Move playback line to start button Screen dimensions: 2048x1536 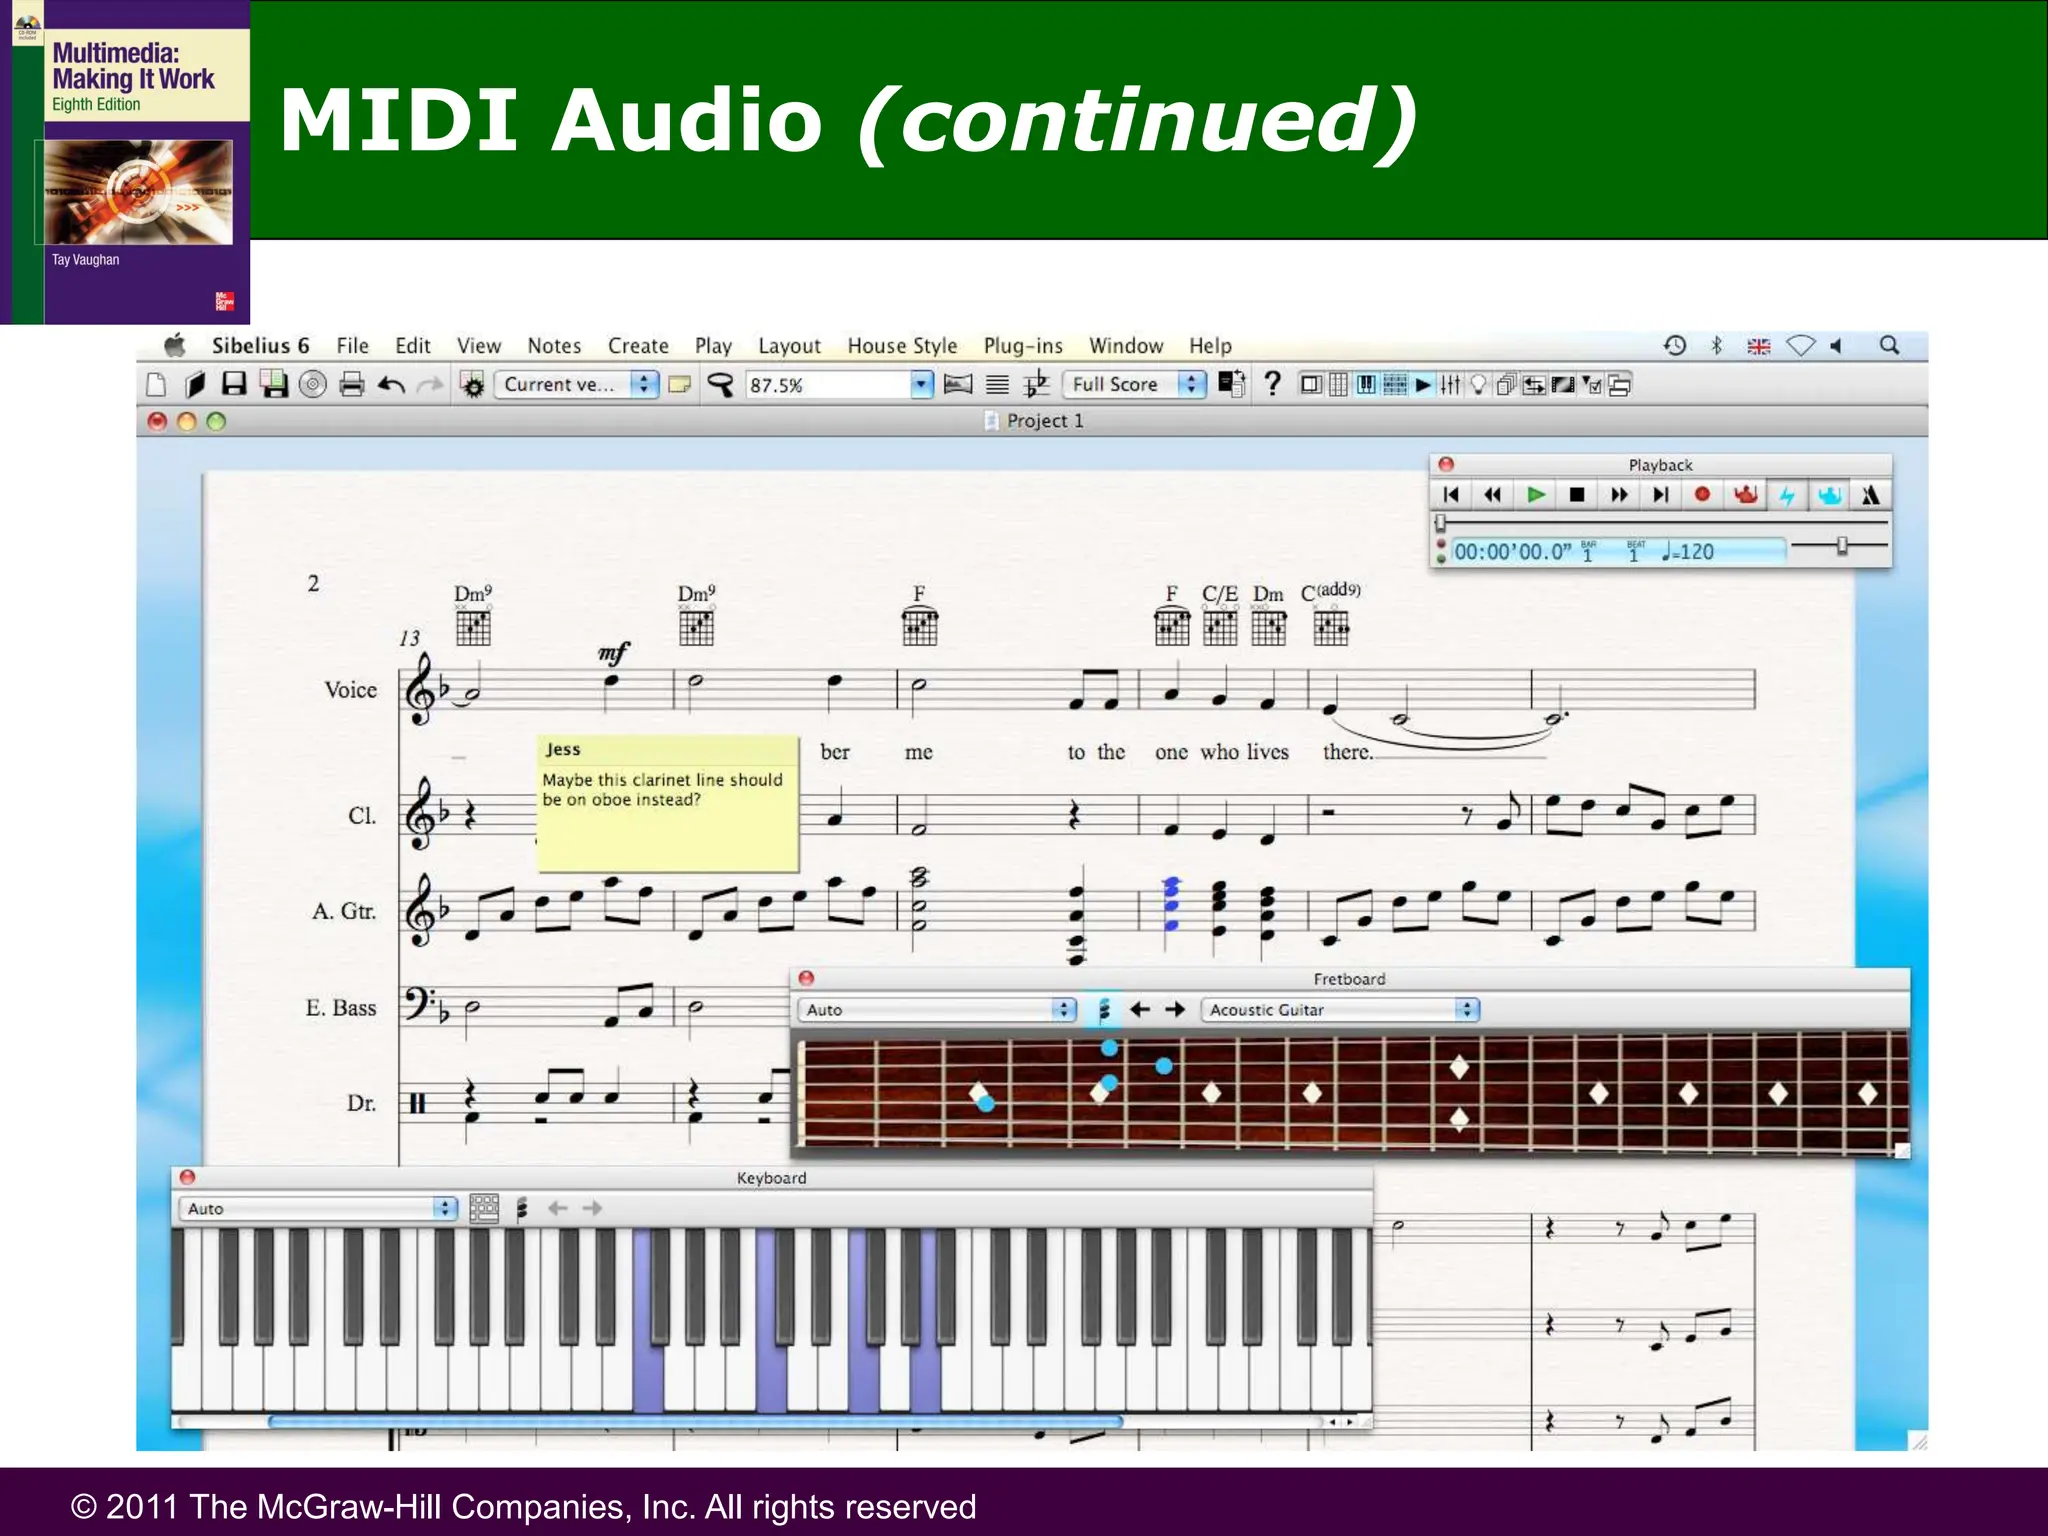point(1451,495)
